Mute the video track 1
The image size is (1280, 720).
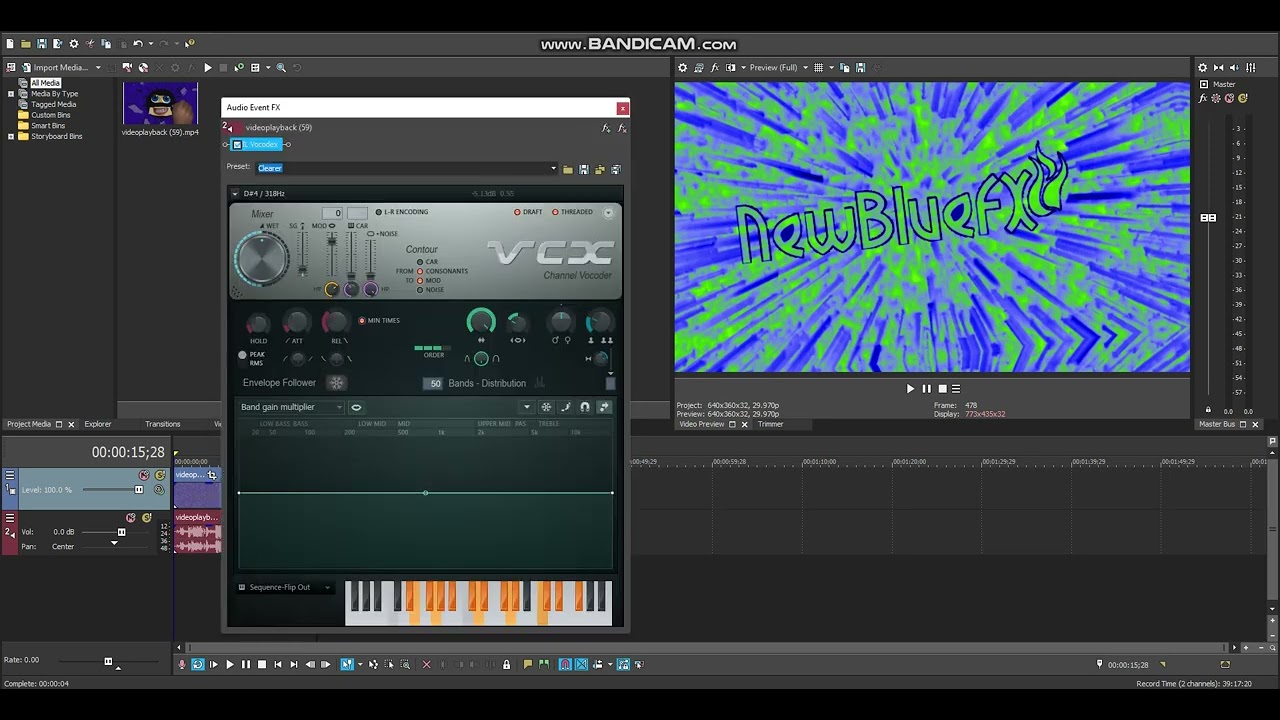(144, 475)
